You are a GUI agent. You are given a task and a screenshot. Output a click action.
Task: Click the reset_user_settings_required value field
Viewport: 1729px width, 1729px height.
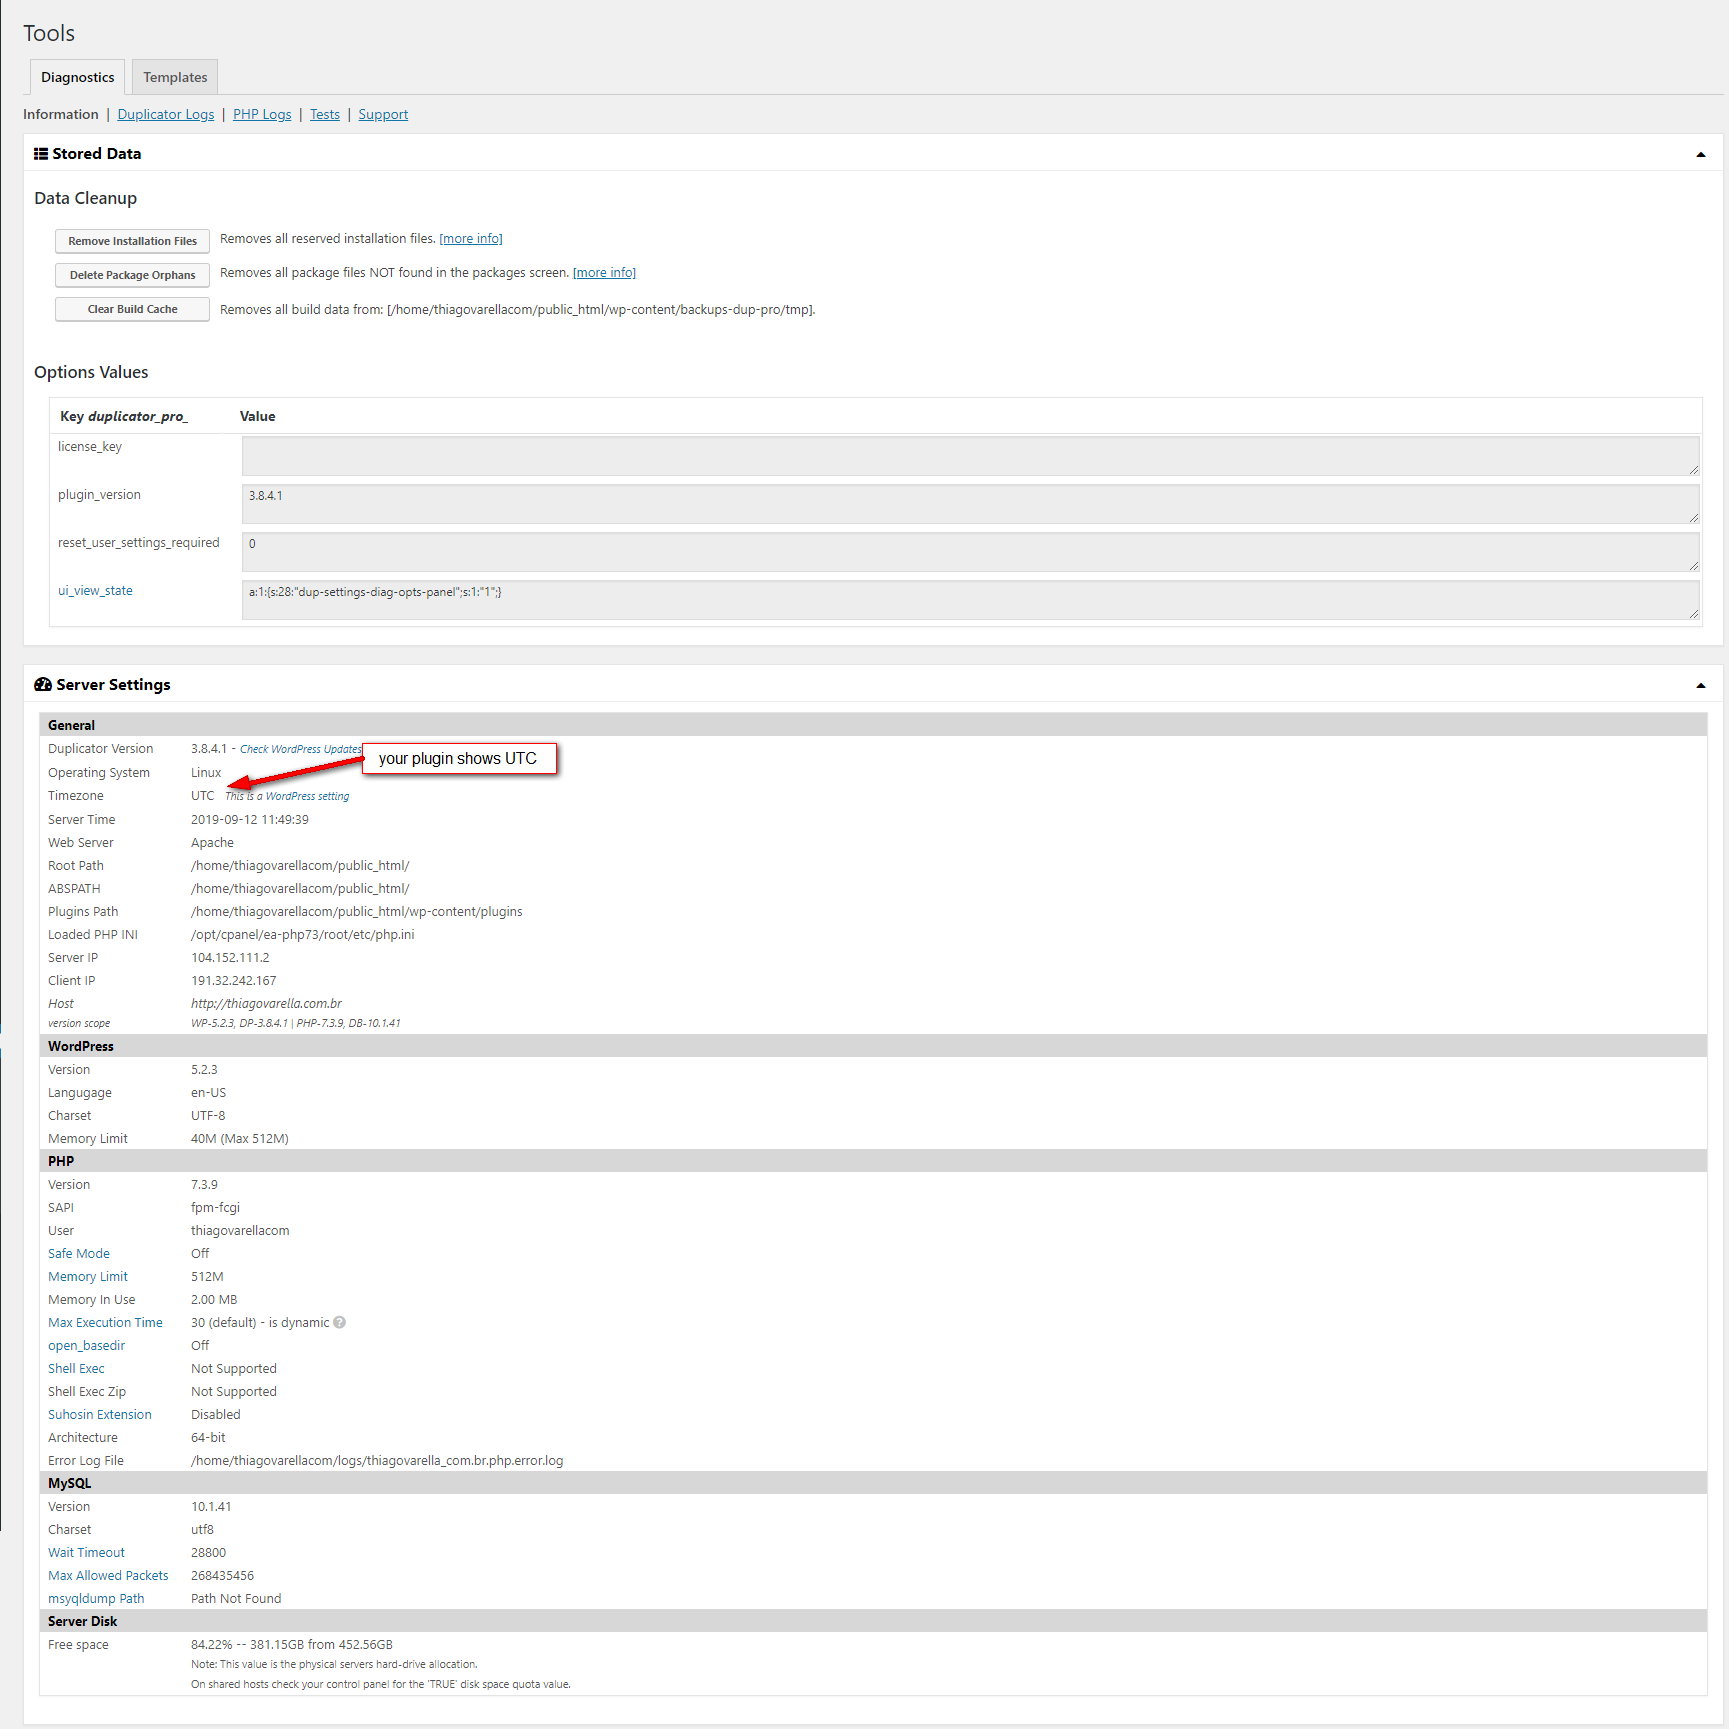pyautogui.click(x=971, y=552)
